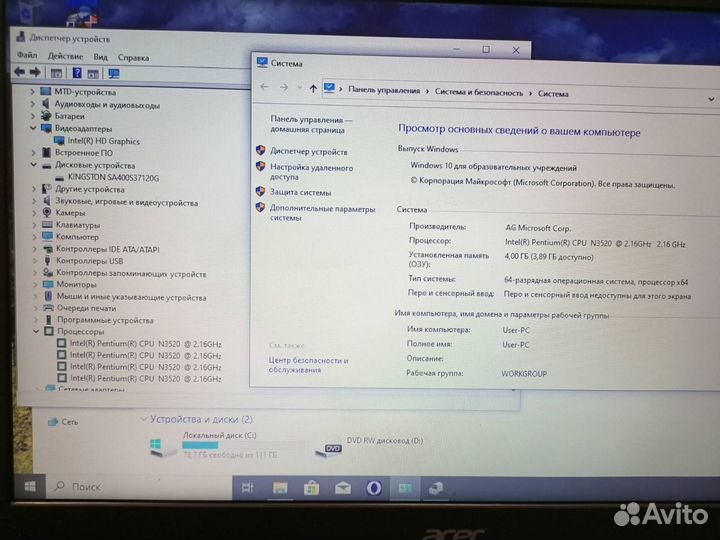
Task: Click the shield icon beside Защита системы
Action: (260, 191)
